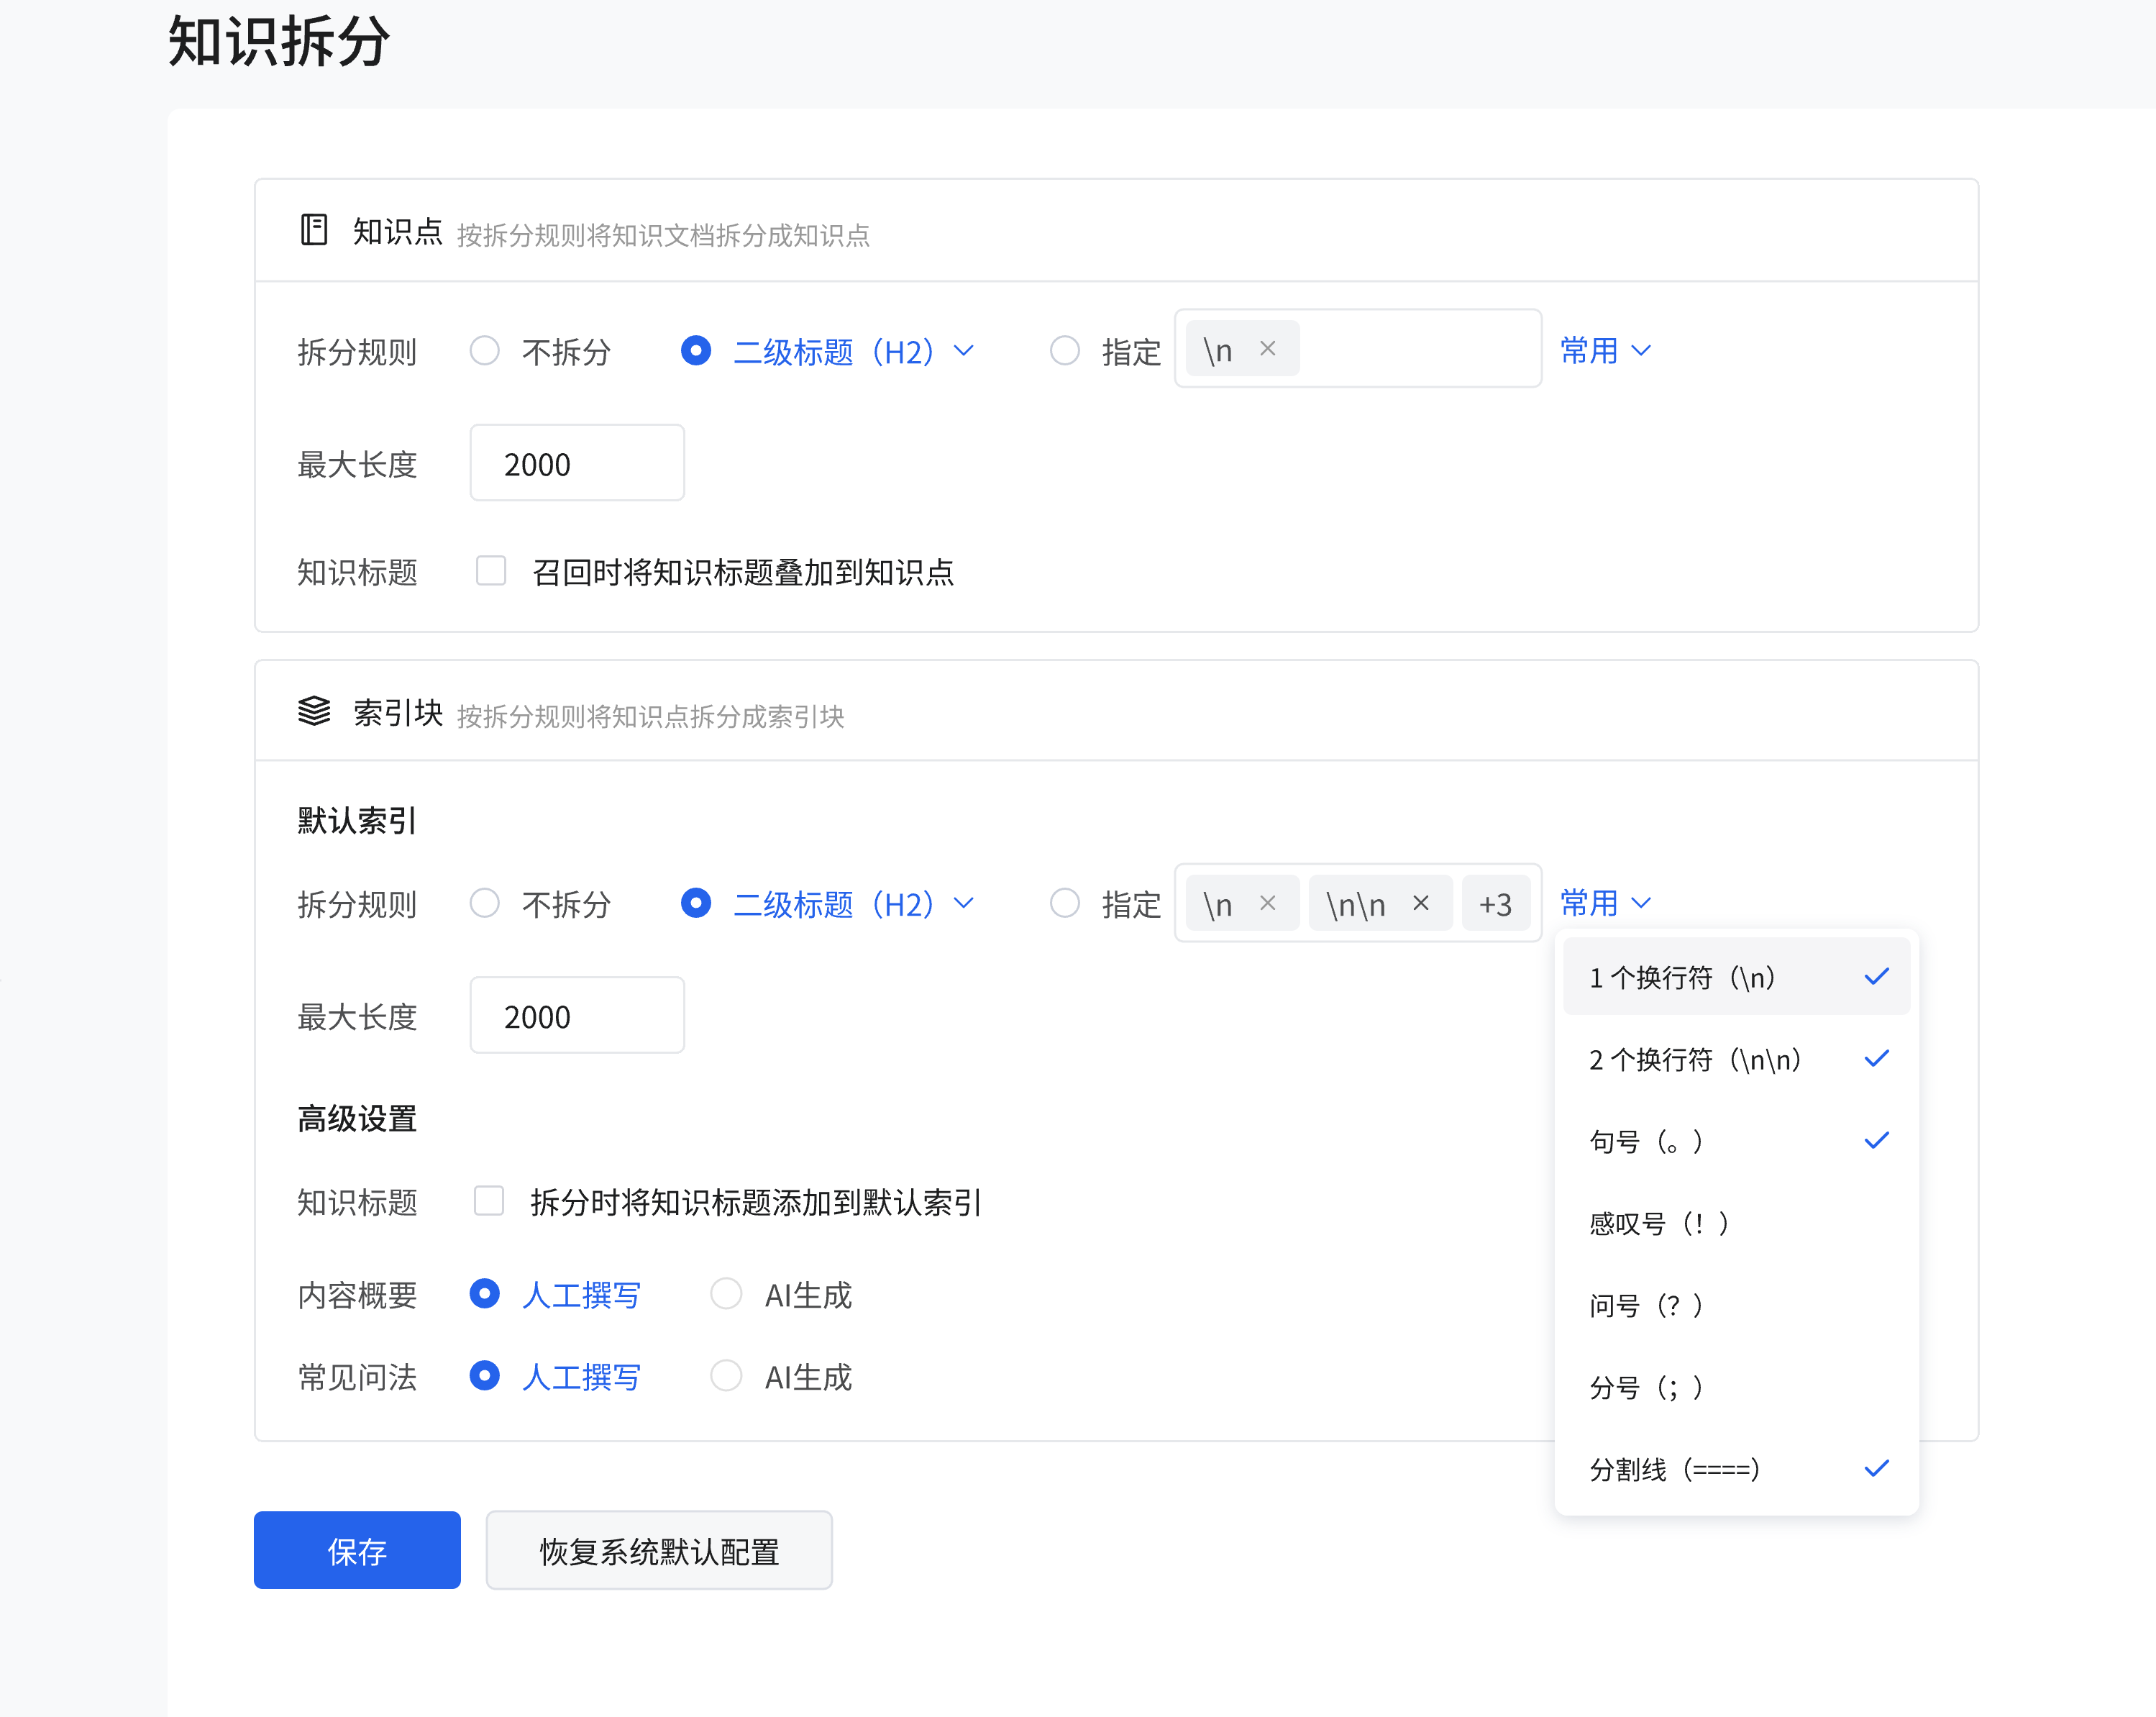2156x1717 pixels.
Task: Open 常用 dropdown in knowledge point section
Action: pyautogui.click(x=1605, y=351)
